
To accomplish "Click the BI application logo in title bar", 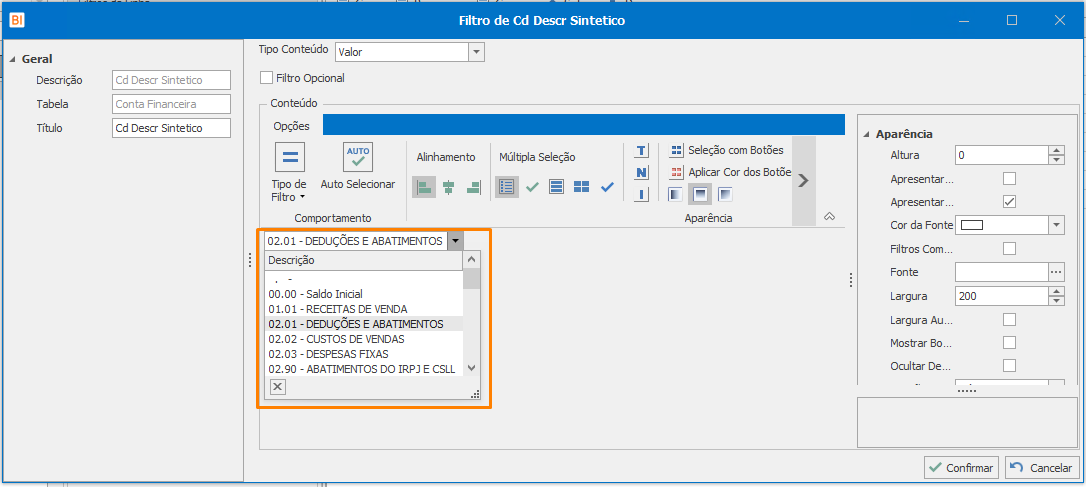I will tap(18, 21).
